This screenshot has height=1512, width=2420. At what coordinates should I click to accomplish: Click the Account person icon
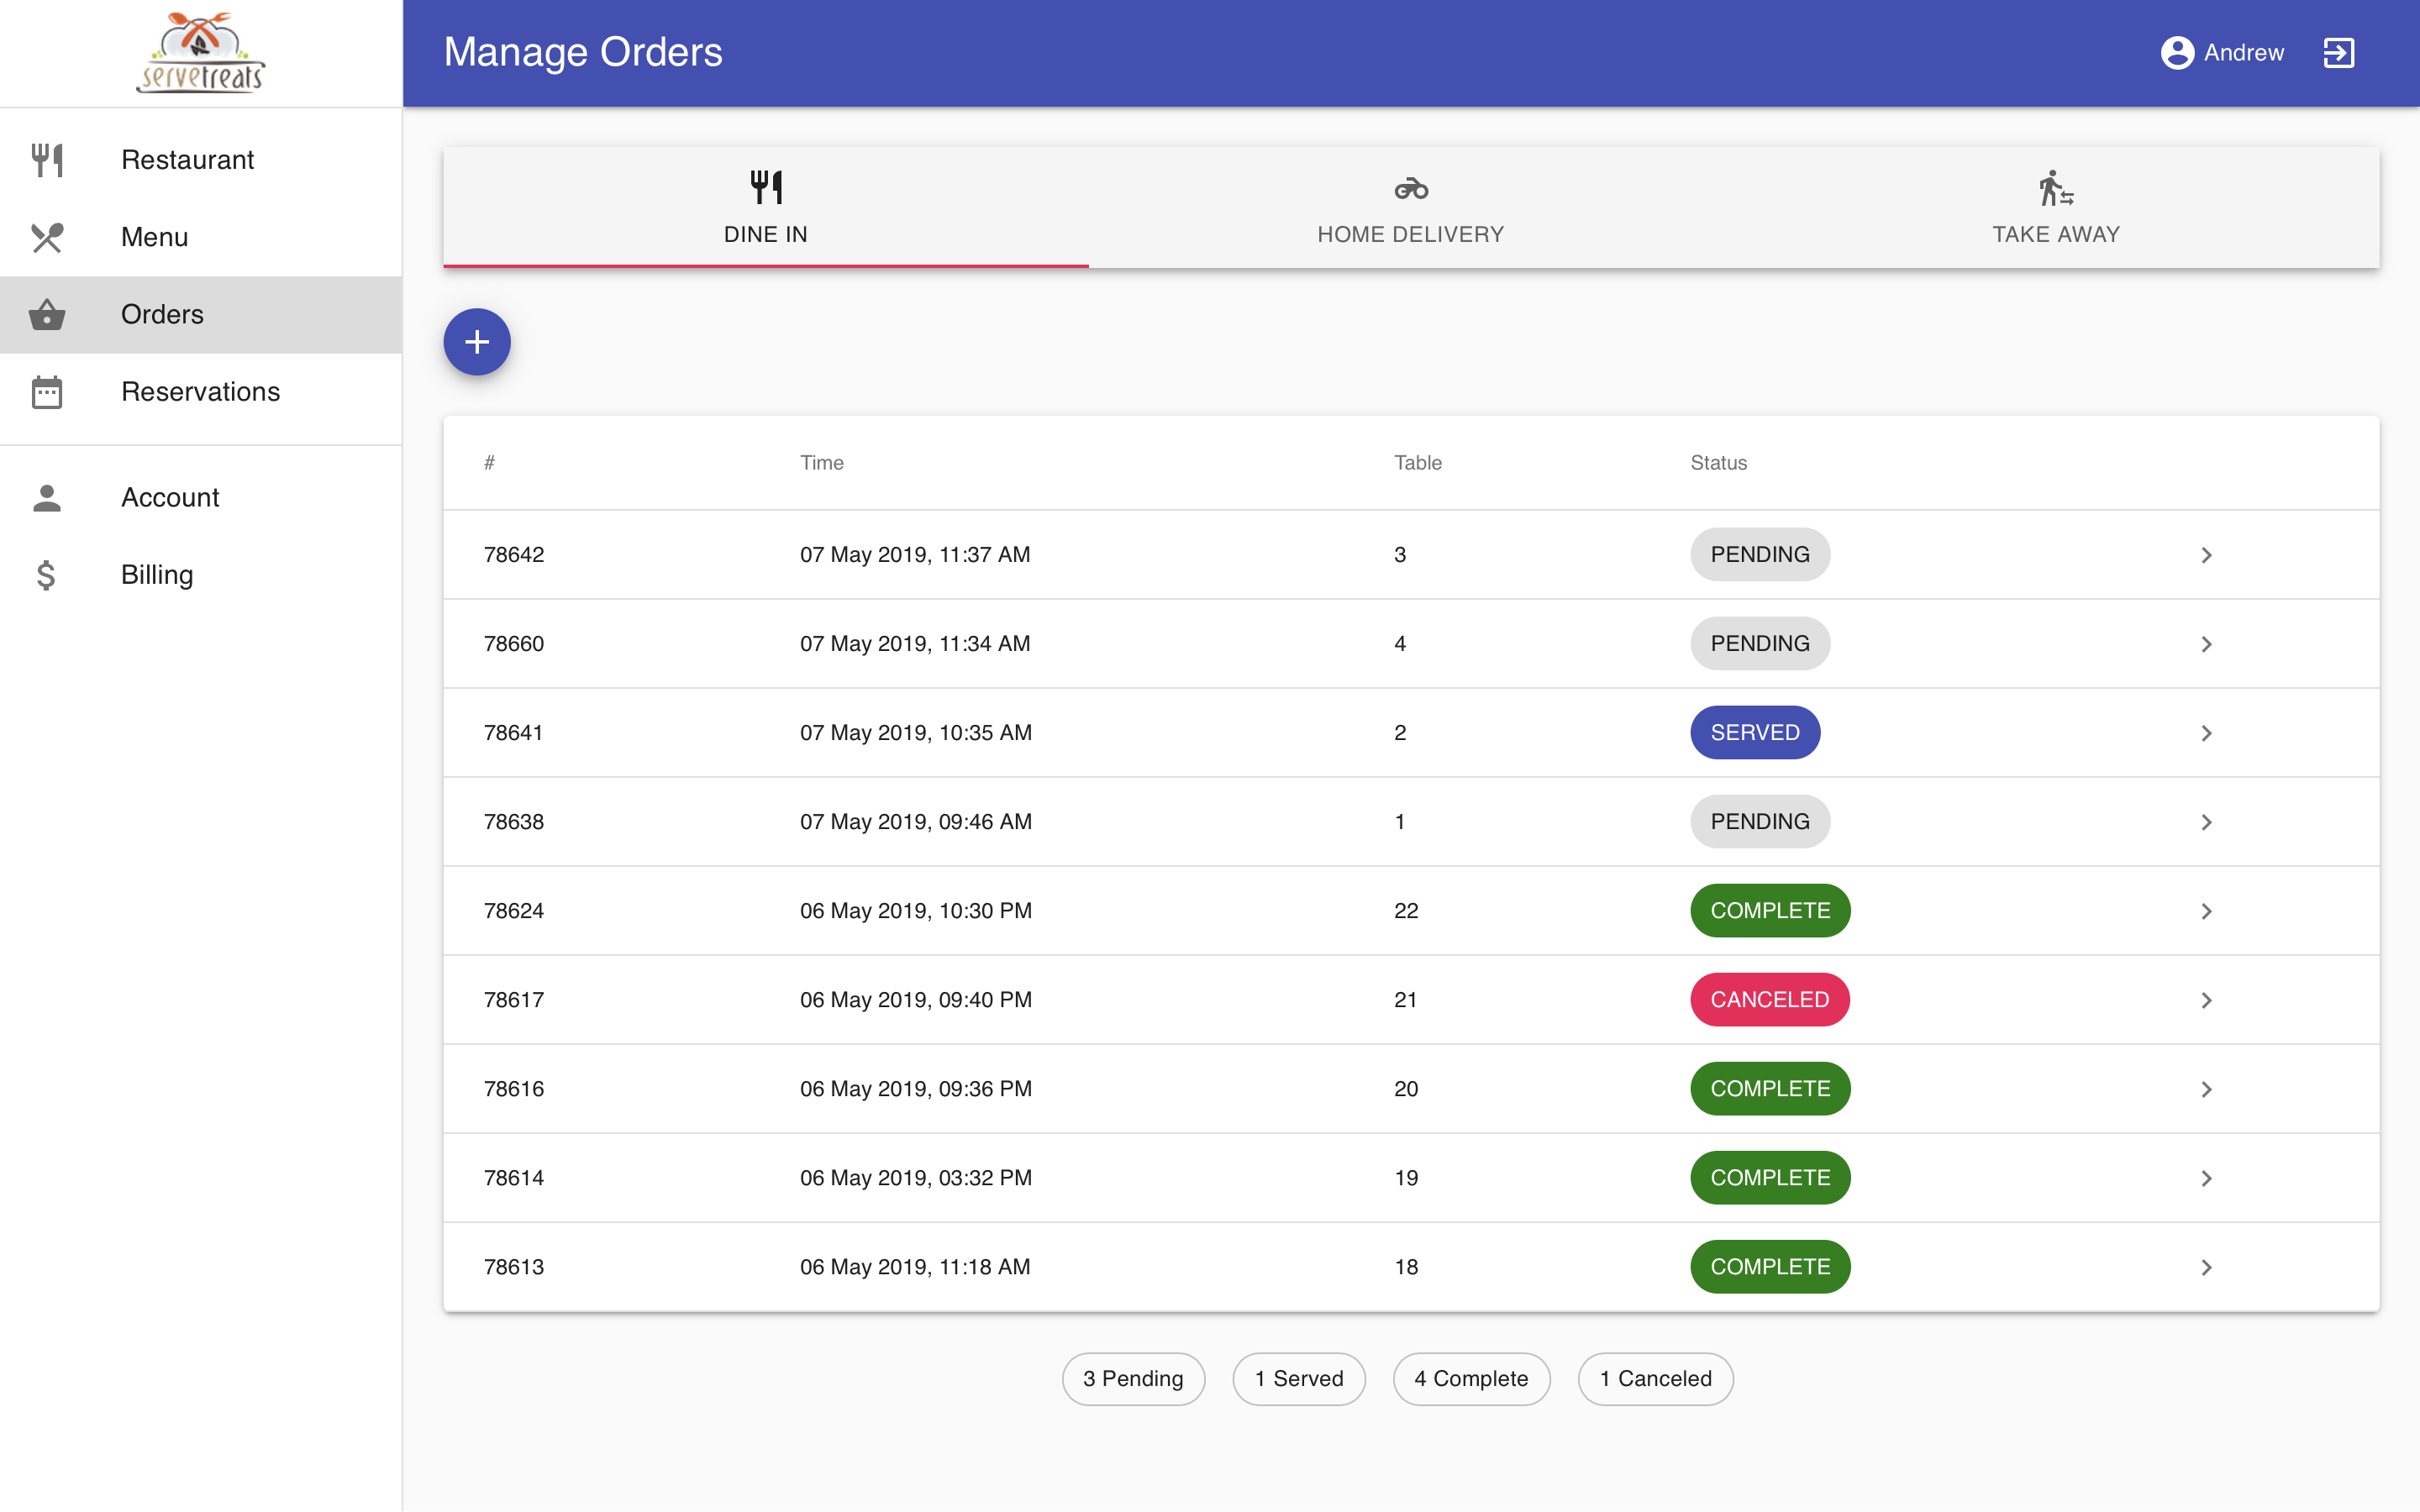click(47, 498)
